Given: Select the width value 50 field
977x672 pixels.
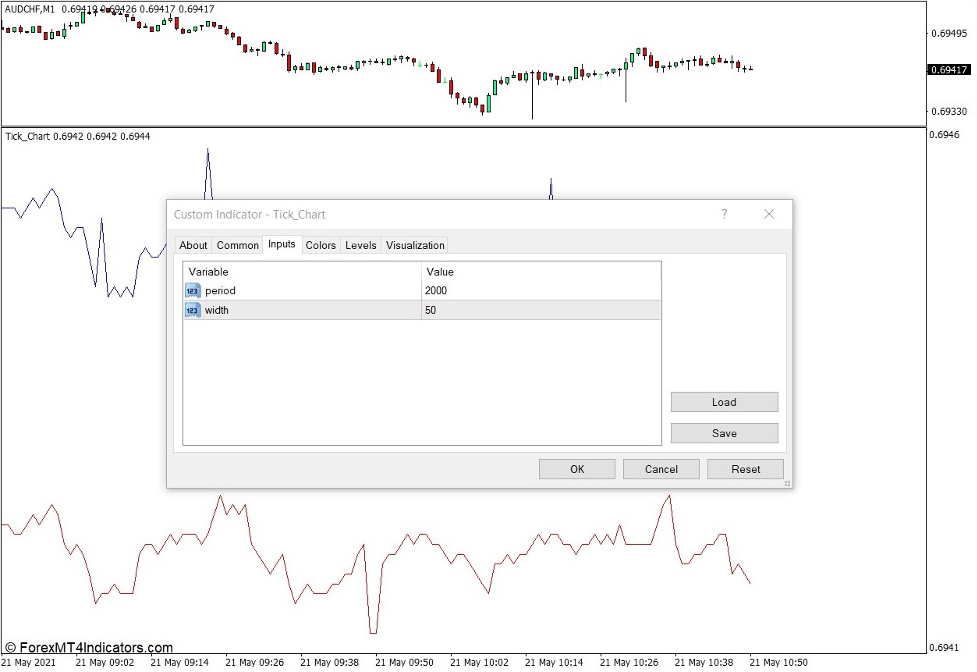Looking at the screenshot, I should [x=540, y=311].
